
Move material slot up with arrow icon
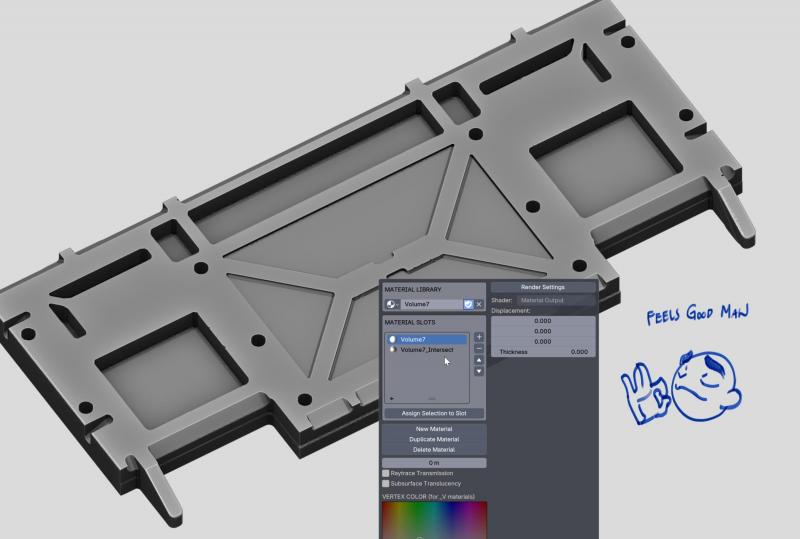point(479,360)
